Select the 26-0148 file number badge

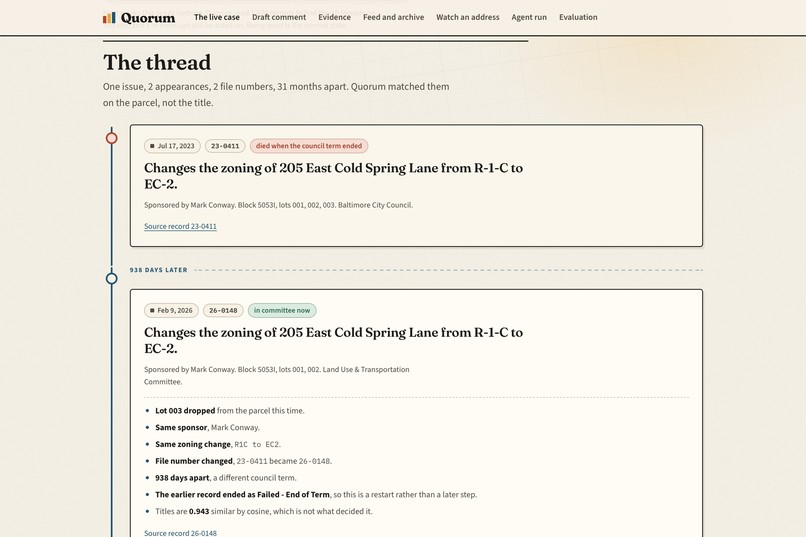coord(223,310)
